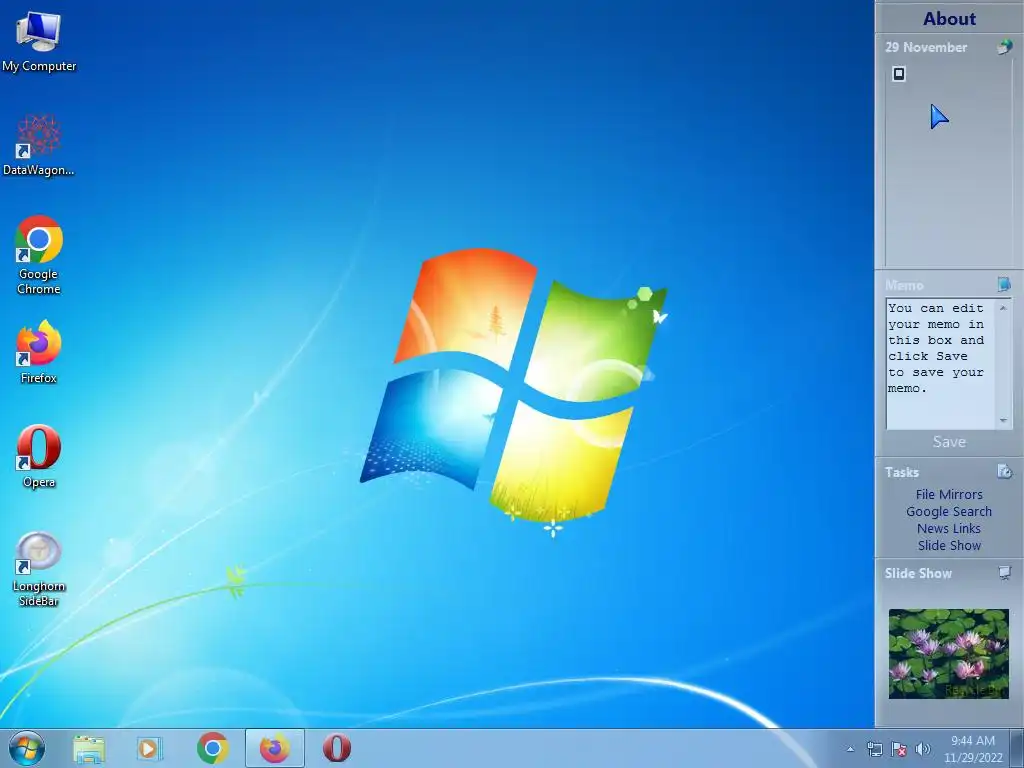Open the network tray icon
This screenshot has height=768, width=1024.
874,749
